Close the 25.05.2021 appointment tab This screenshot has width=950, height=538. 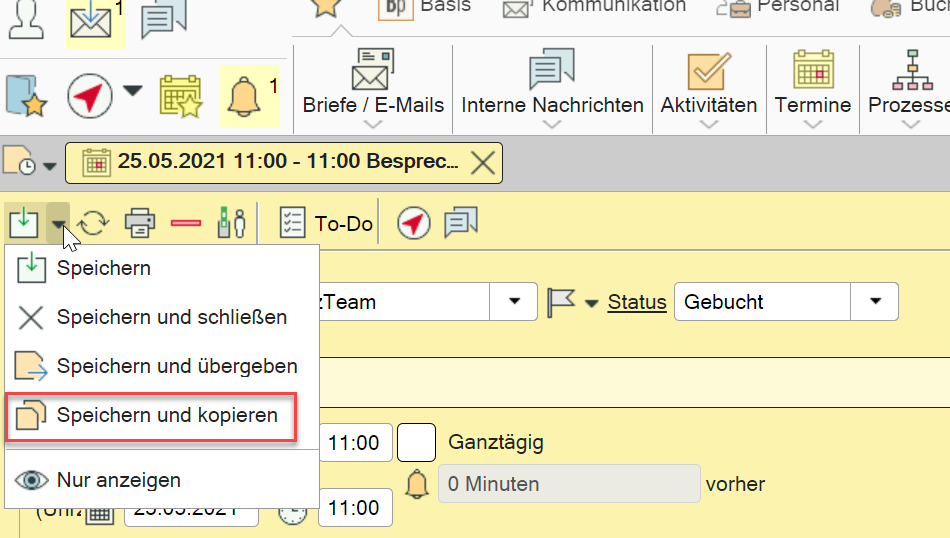(483, 162)
